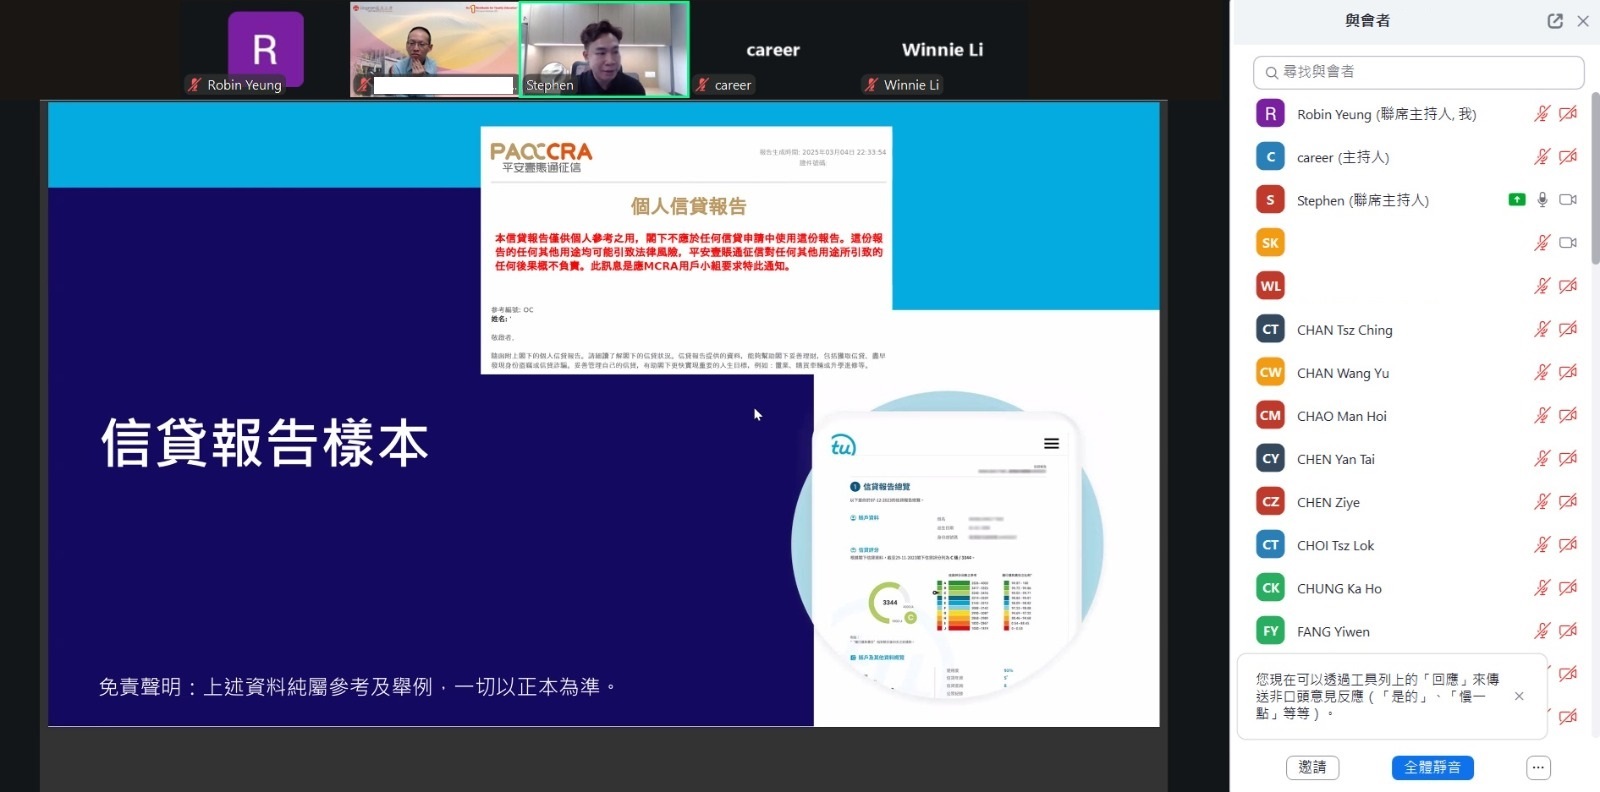Select CHOI Tsz Lok participant entry

tap(1335, 545)
